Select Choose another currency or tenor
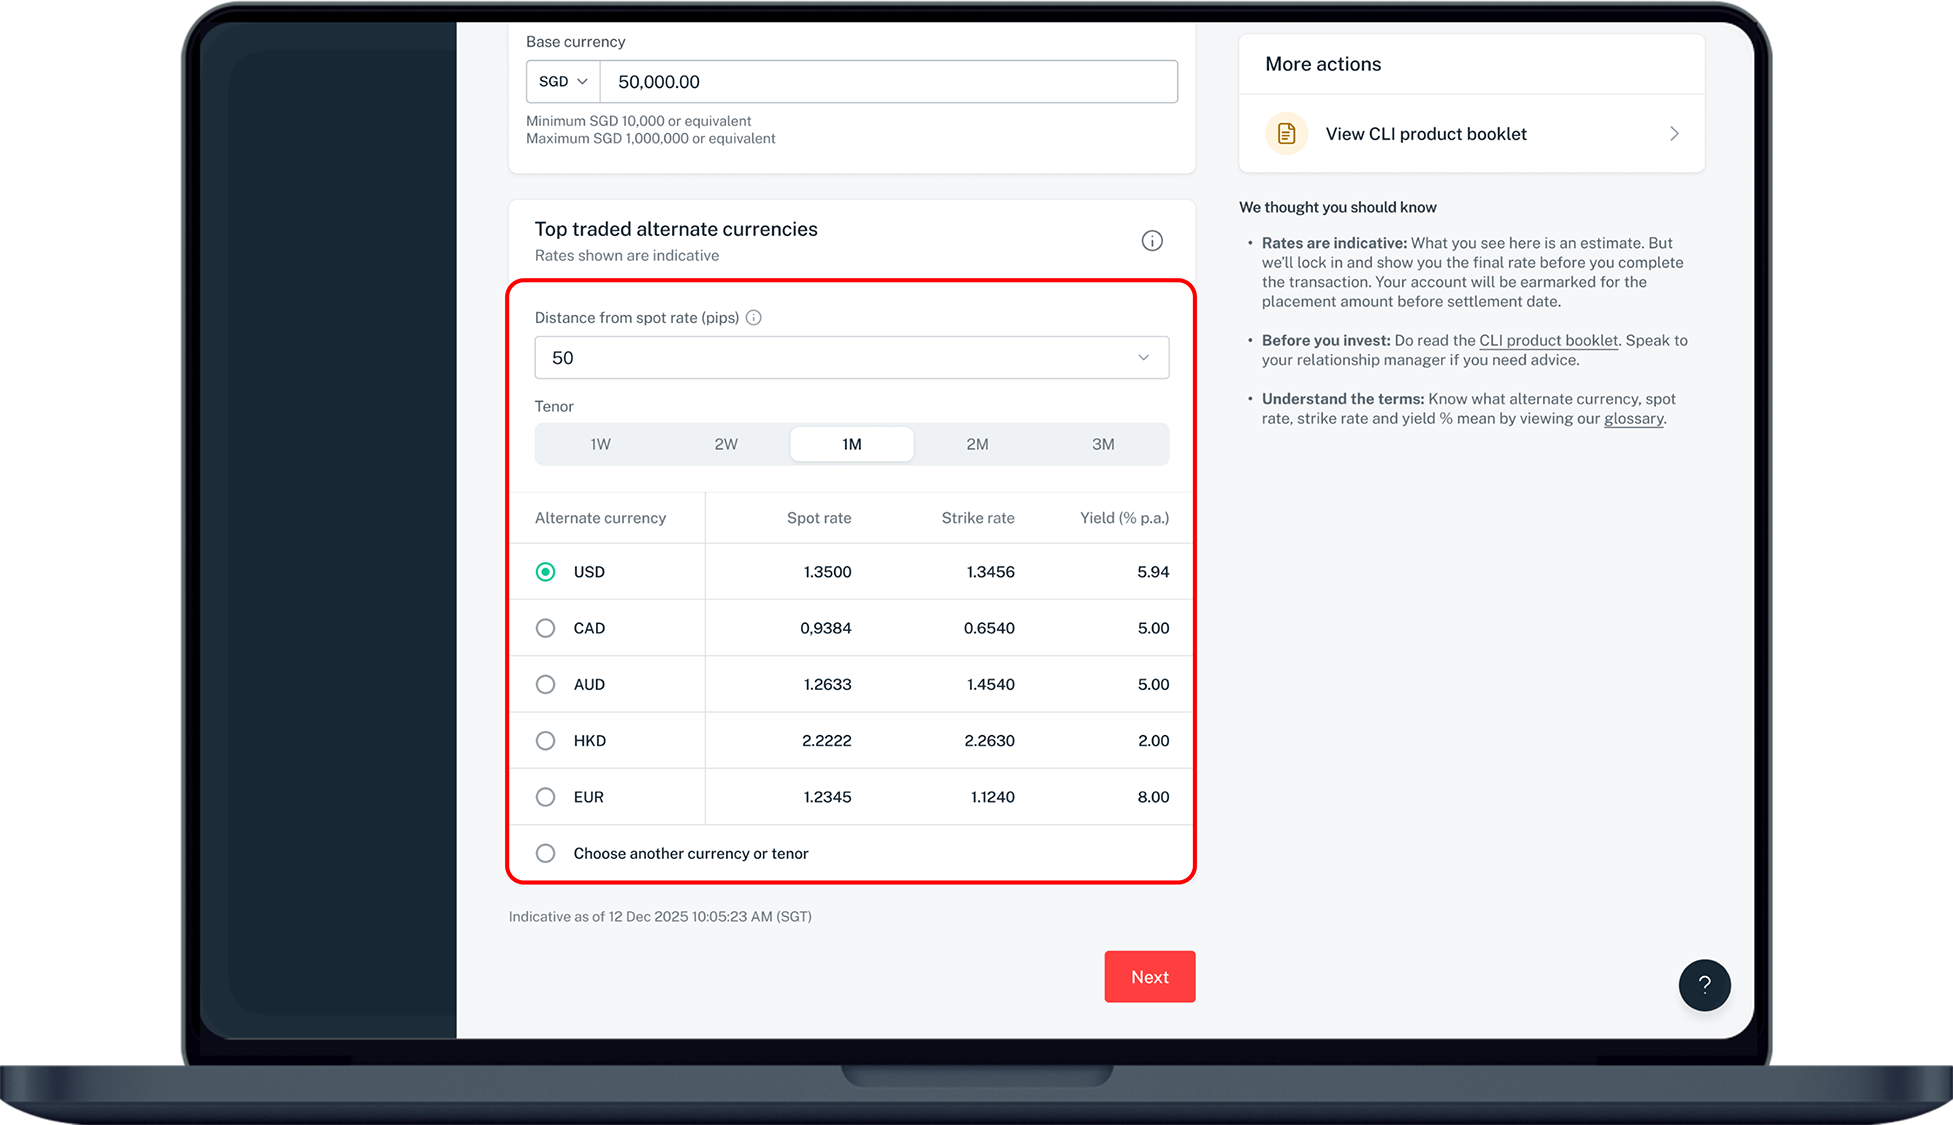 point(545,853)
